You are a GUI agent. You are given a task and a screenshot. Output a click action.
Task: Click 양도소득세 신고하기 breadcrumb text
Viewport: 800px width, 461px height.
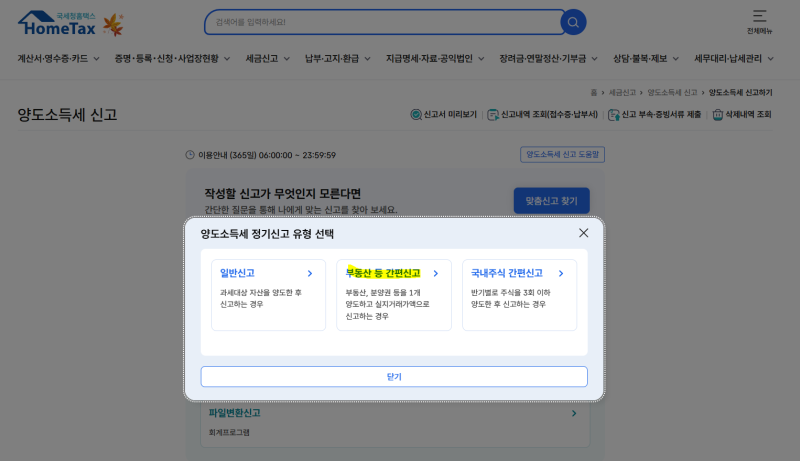coord(740,92)
